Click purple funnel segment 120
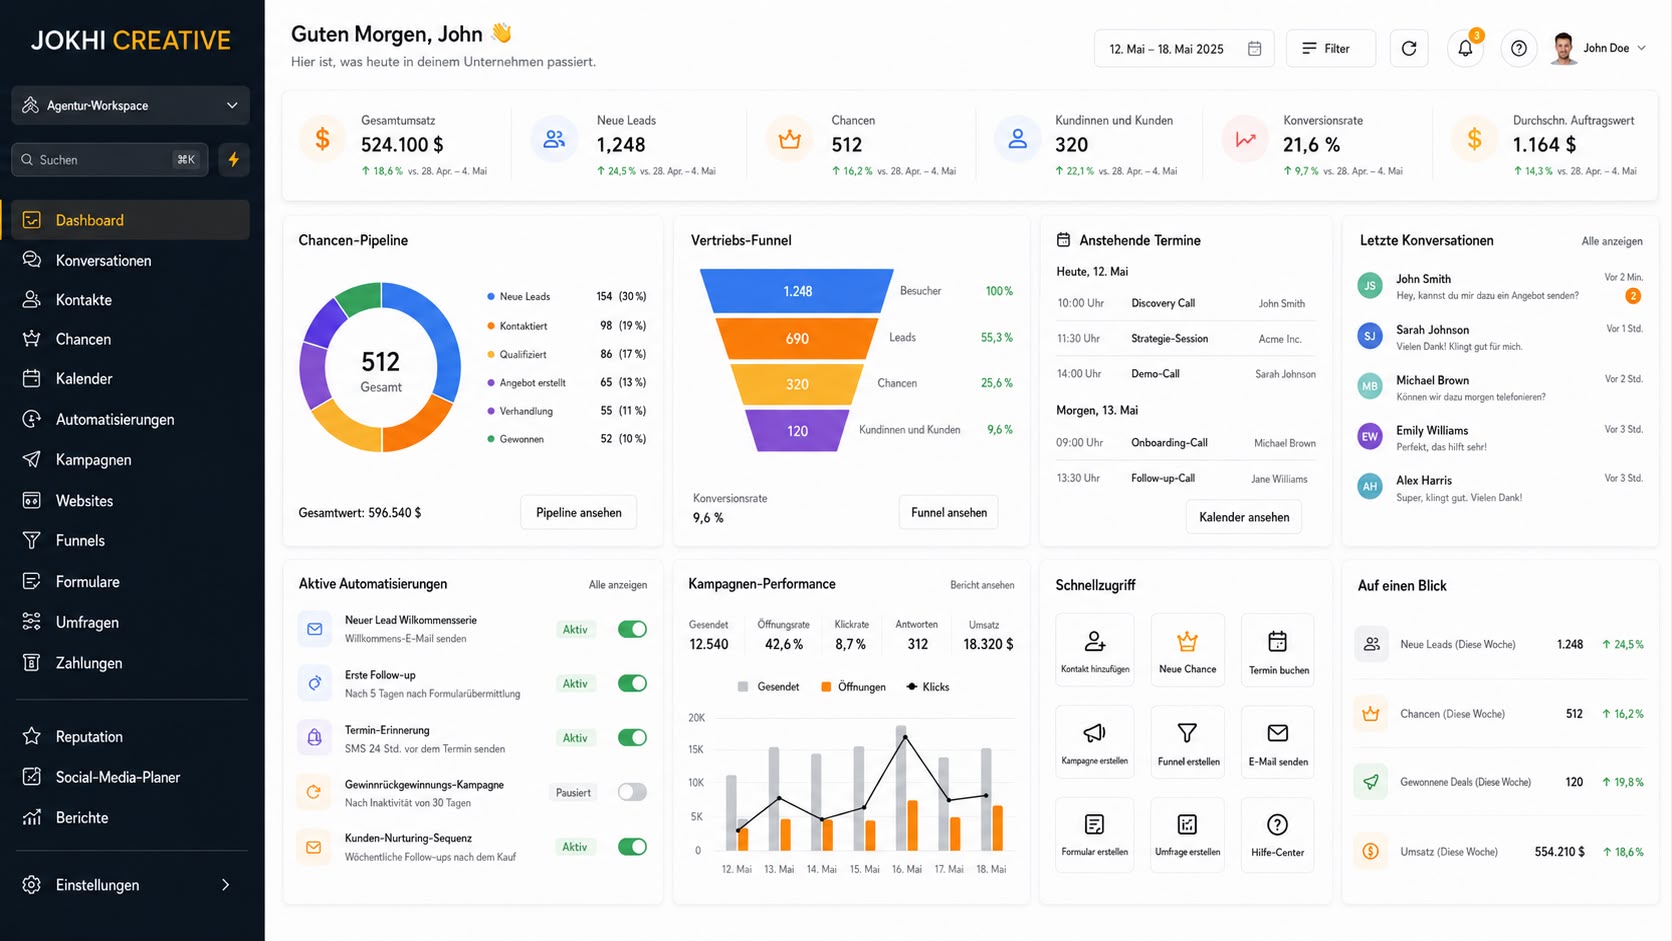 797,431
